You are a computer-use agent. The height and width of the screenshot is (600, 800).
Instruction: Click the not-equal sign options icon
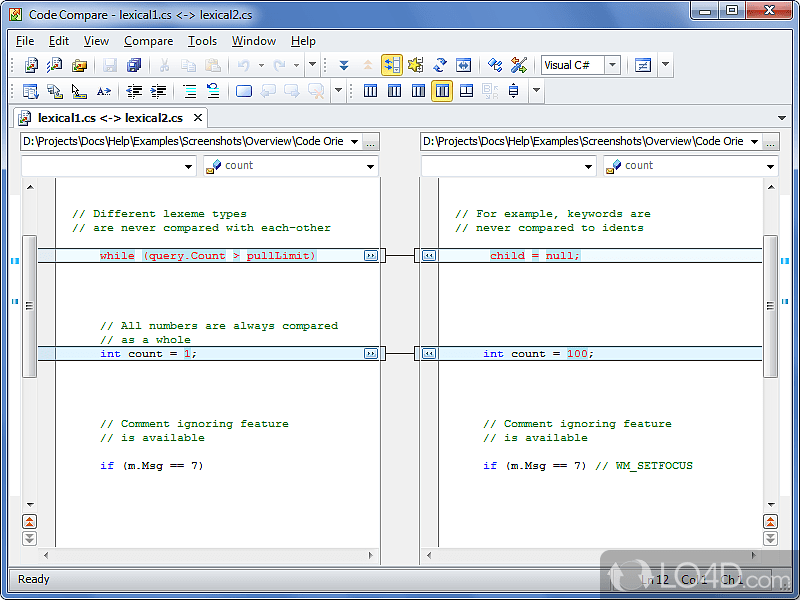[643, 65]
